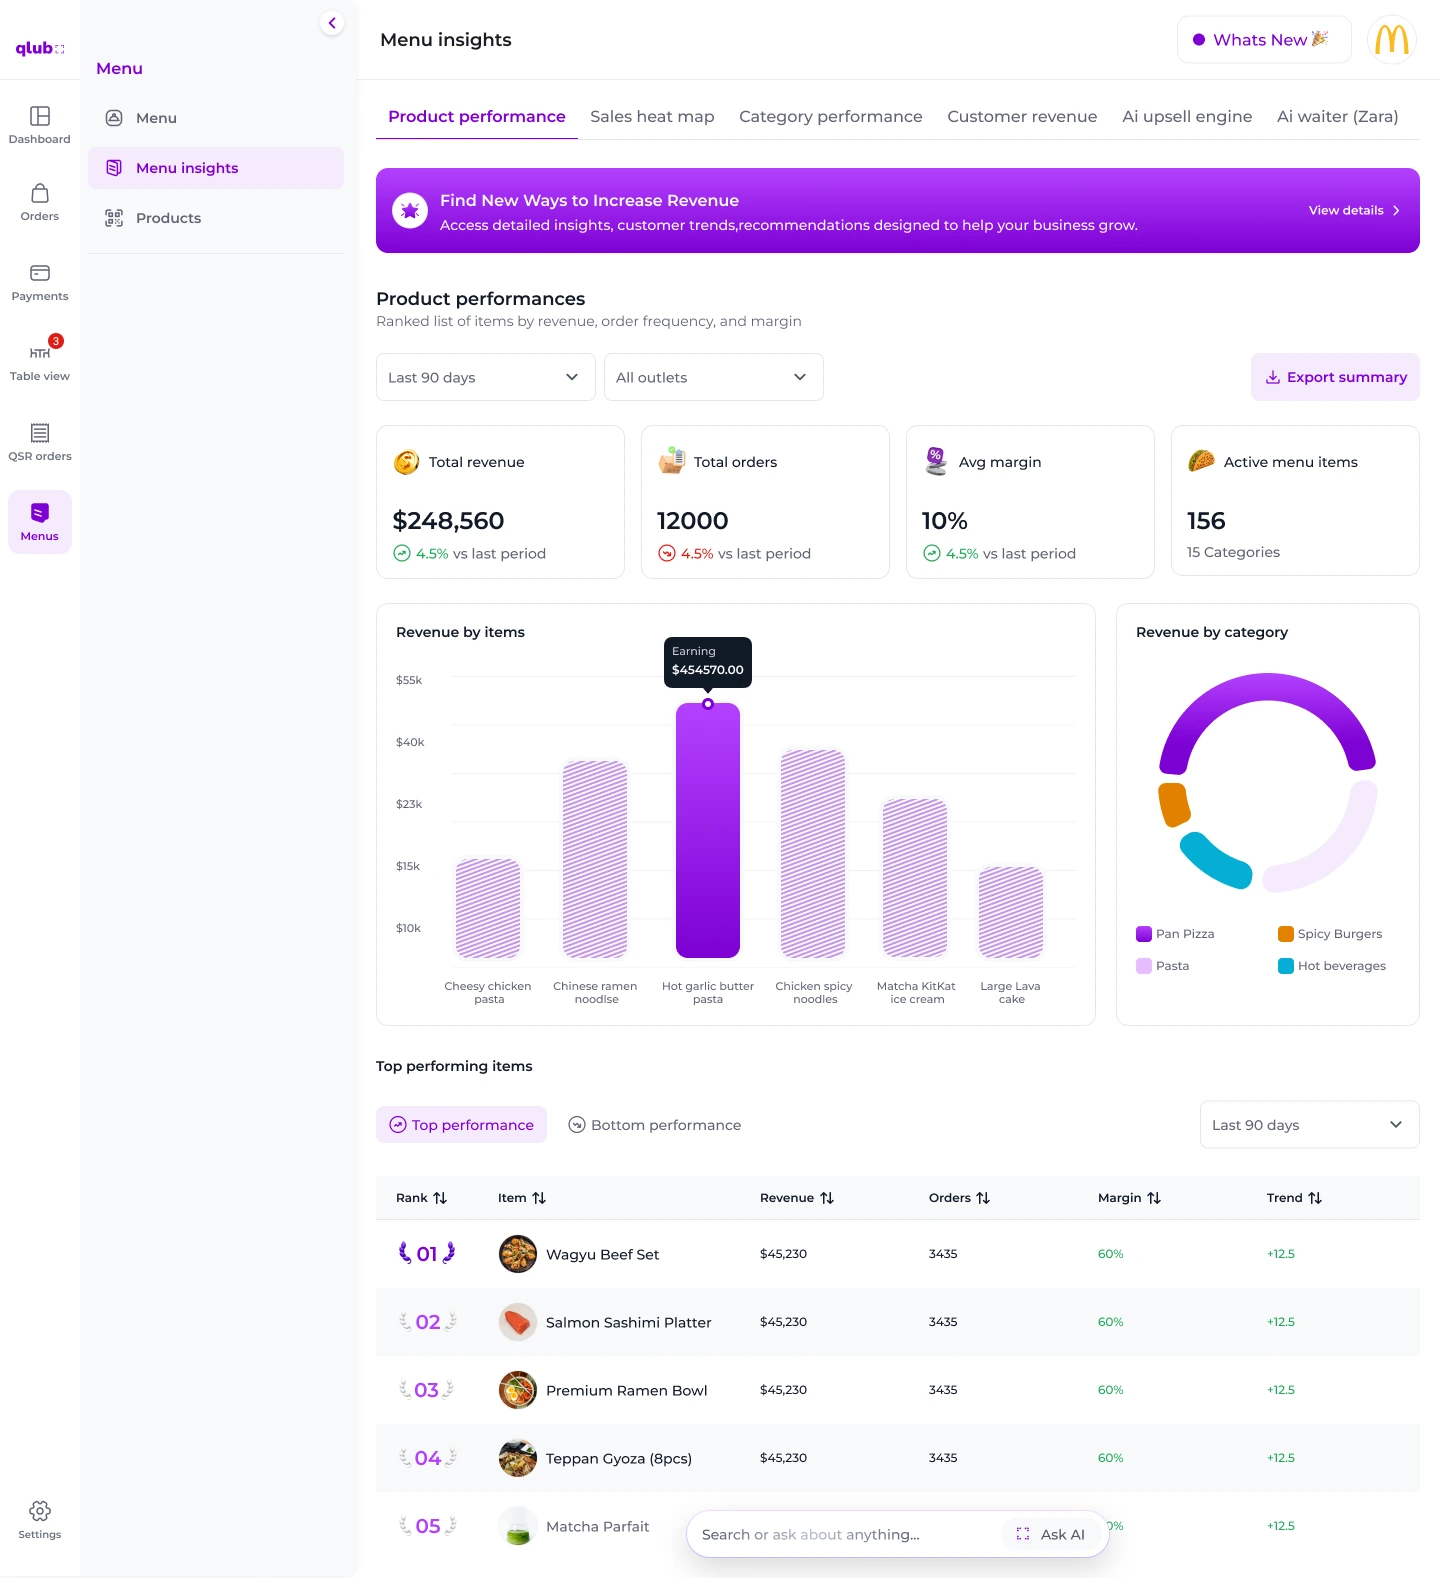Open Settings gear in sidebar
Image resolution: width=1440 pixels, height=1578 pixels.
40,1519
